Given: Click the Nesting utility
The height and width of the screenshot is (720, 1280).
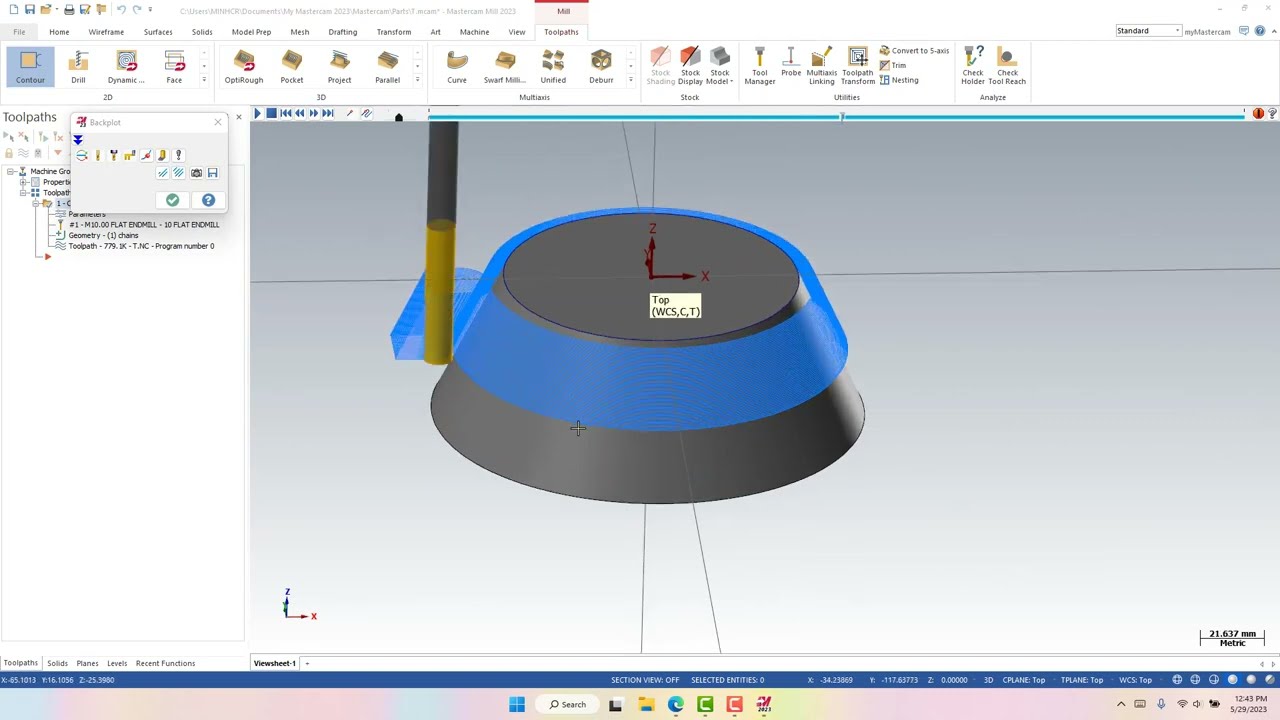Looking at the screenshot, I should (x=899, y=80).
